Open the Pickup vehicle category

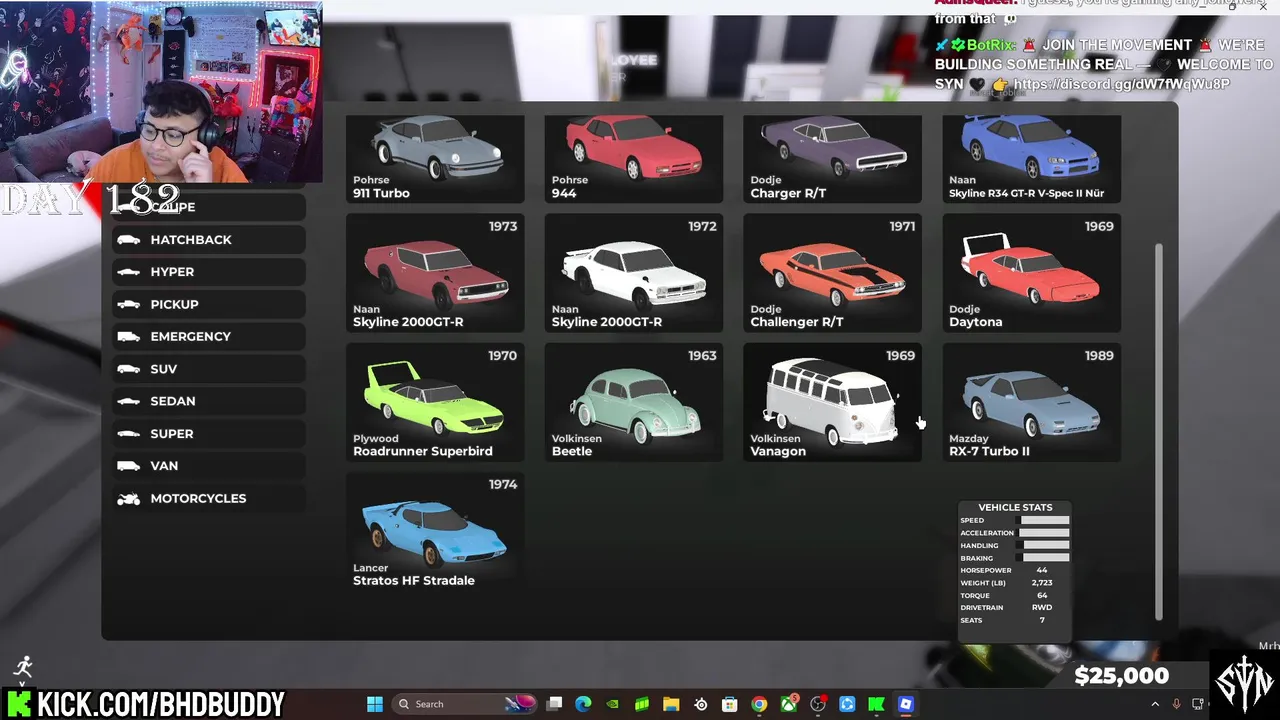coord(209,304)
